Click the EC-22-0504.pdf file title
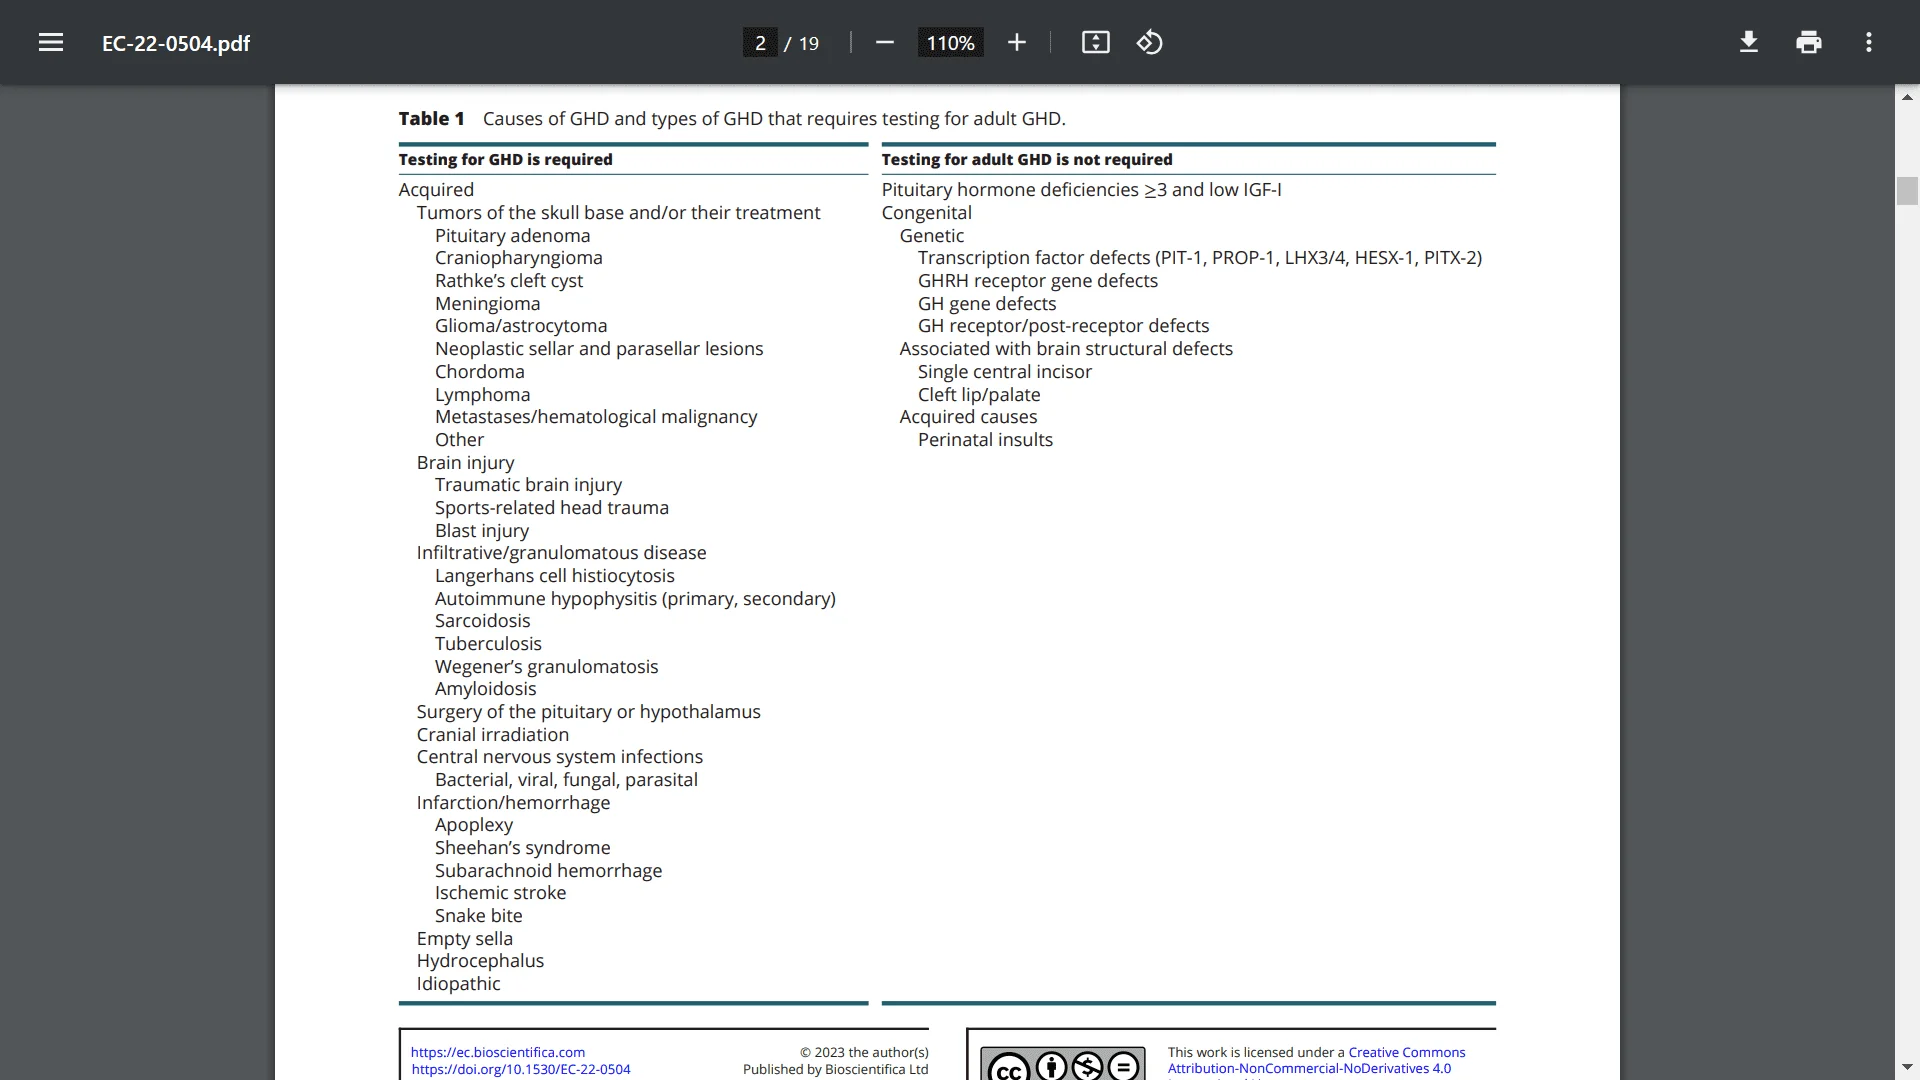 [x=176, y=43]
